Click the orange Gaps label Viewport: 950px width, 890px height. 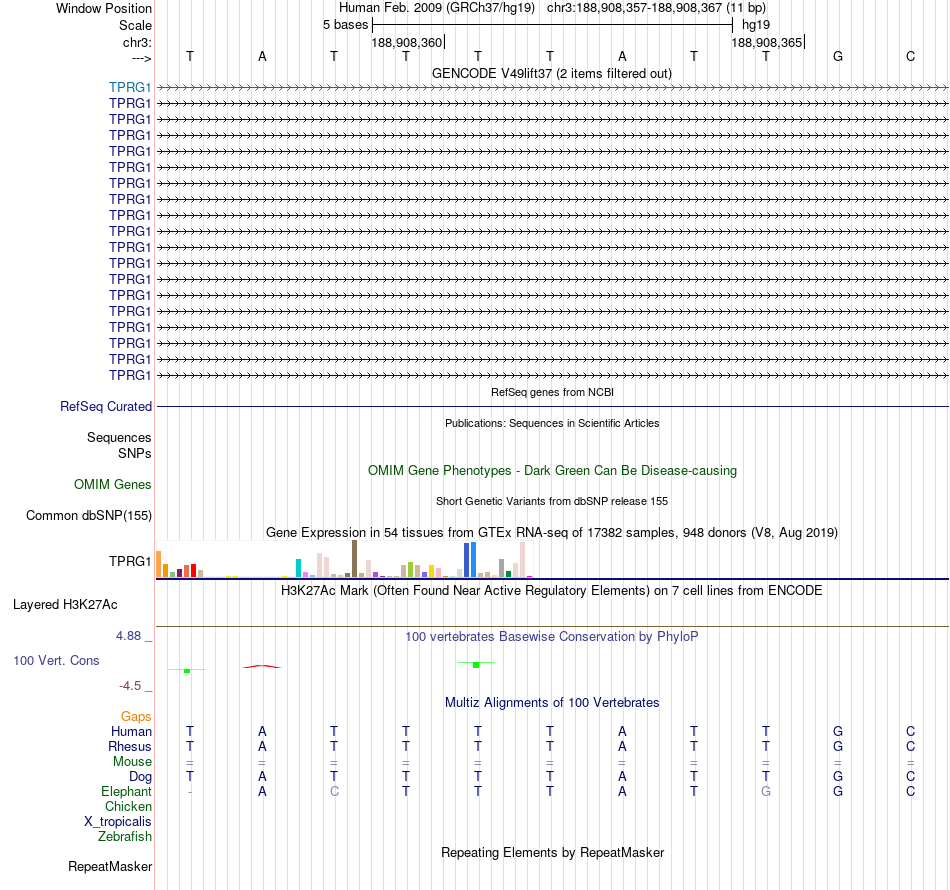136,717
